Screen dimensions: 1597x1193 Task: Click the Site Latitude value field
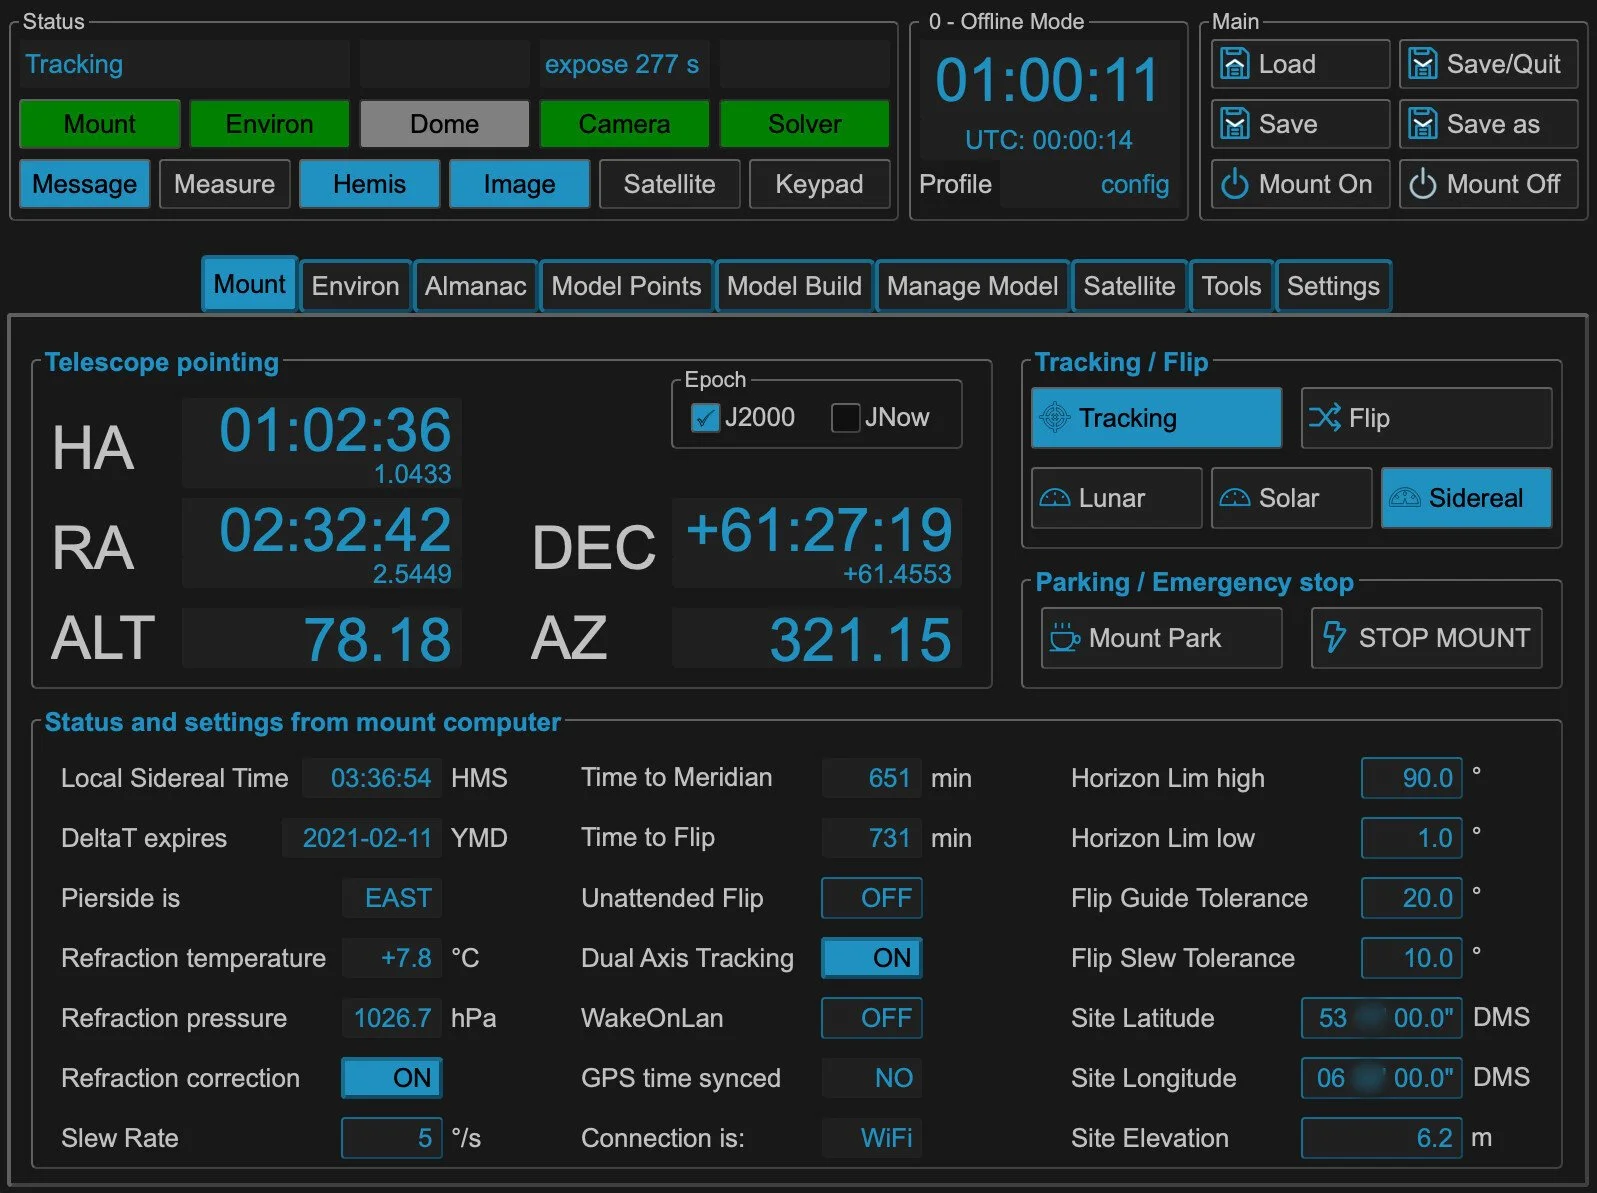click(x=1382, y=1018)
